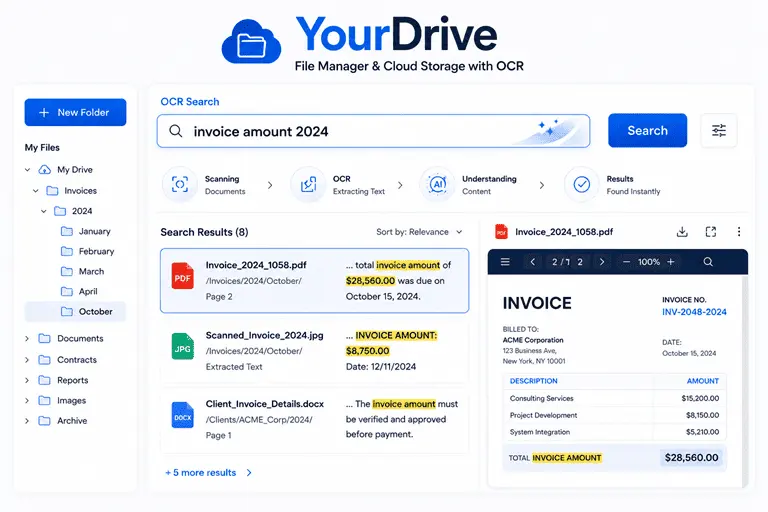Click the My Drive cloud icon
The image size is (768, 512).
(45, 170)
